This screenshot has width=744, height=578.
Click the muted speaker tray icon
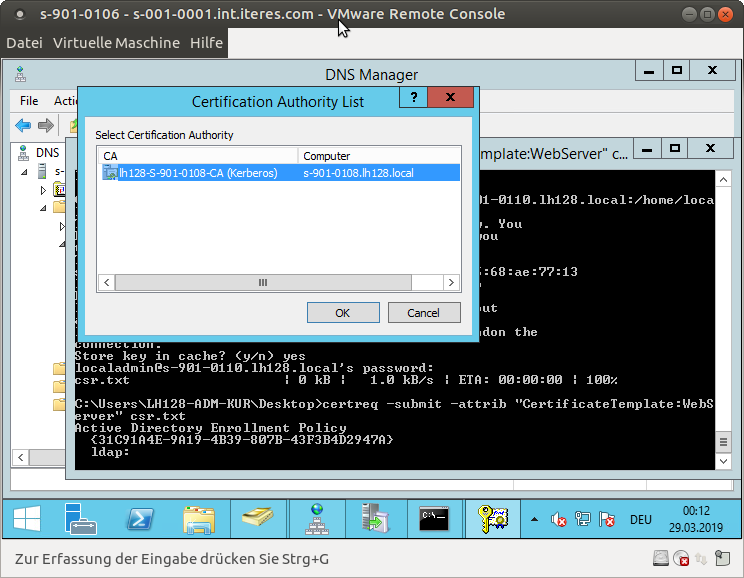tap(558, 520)
